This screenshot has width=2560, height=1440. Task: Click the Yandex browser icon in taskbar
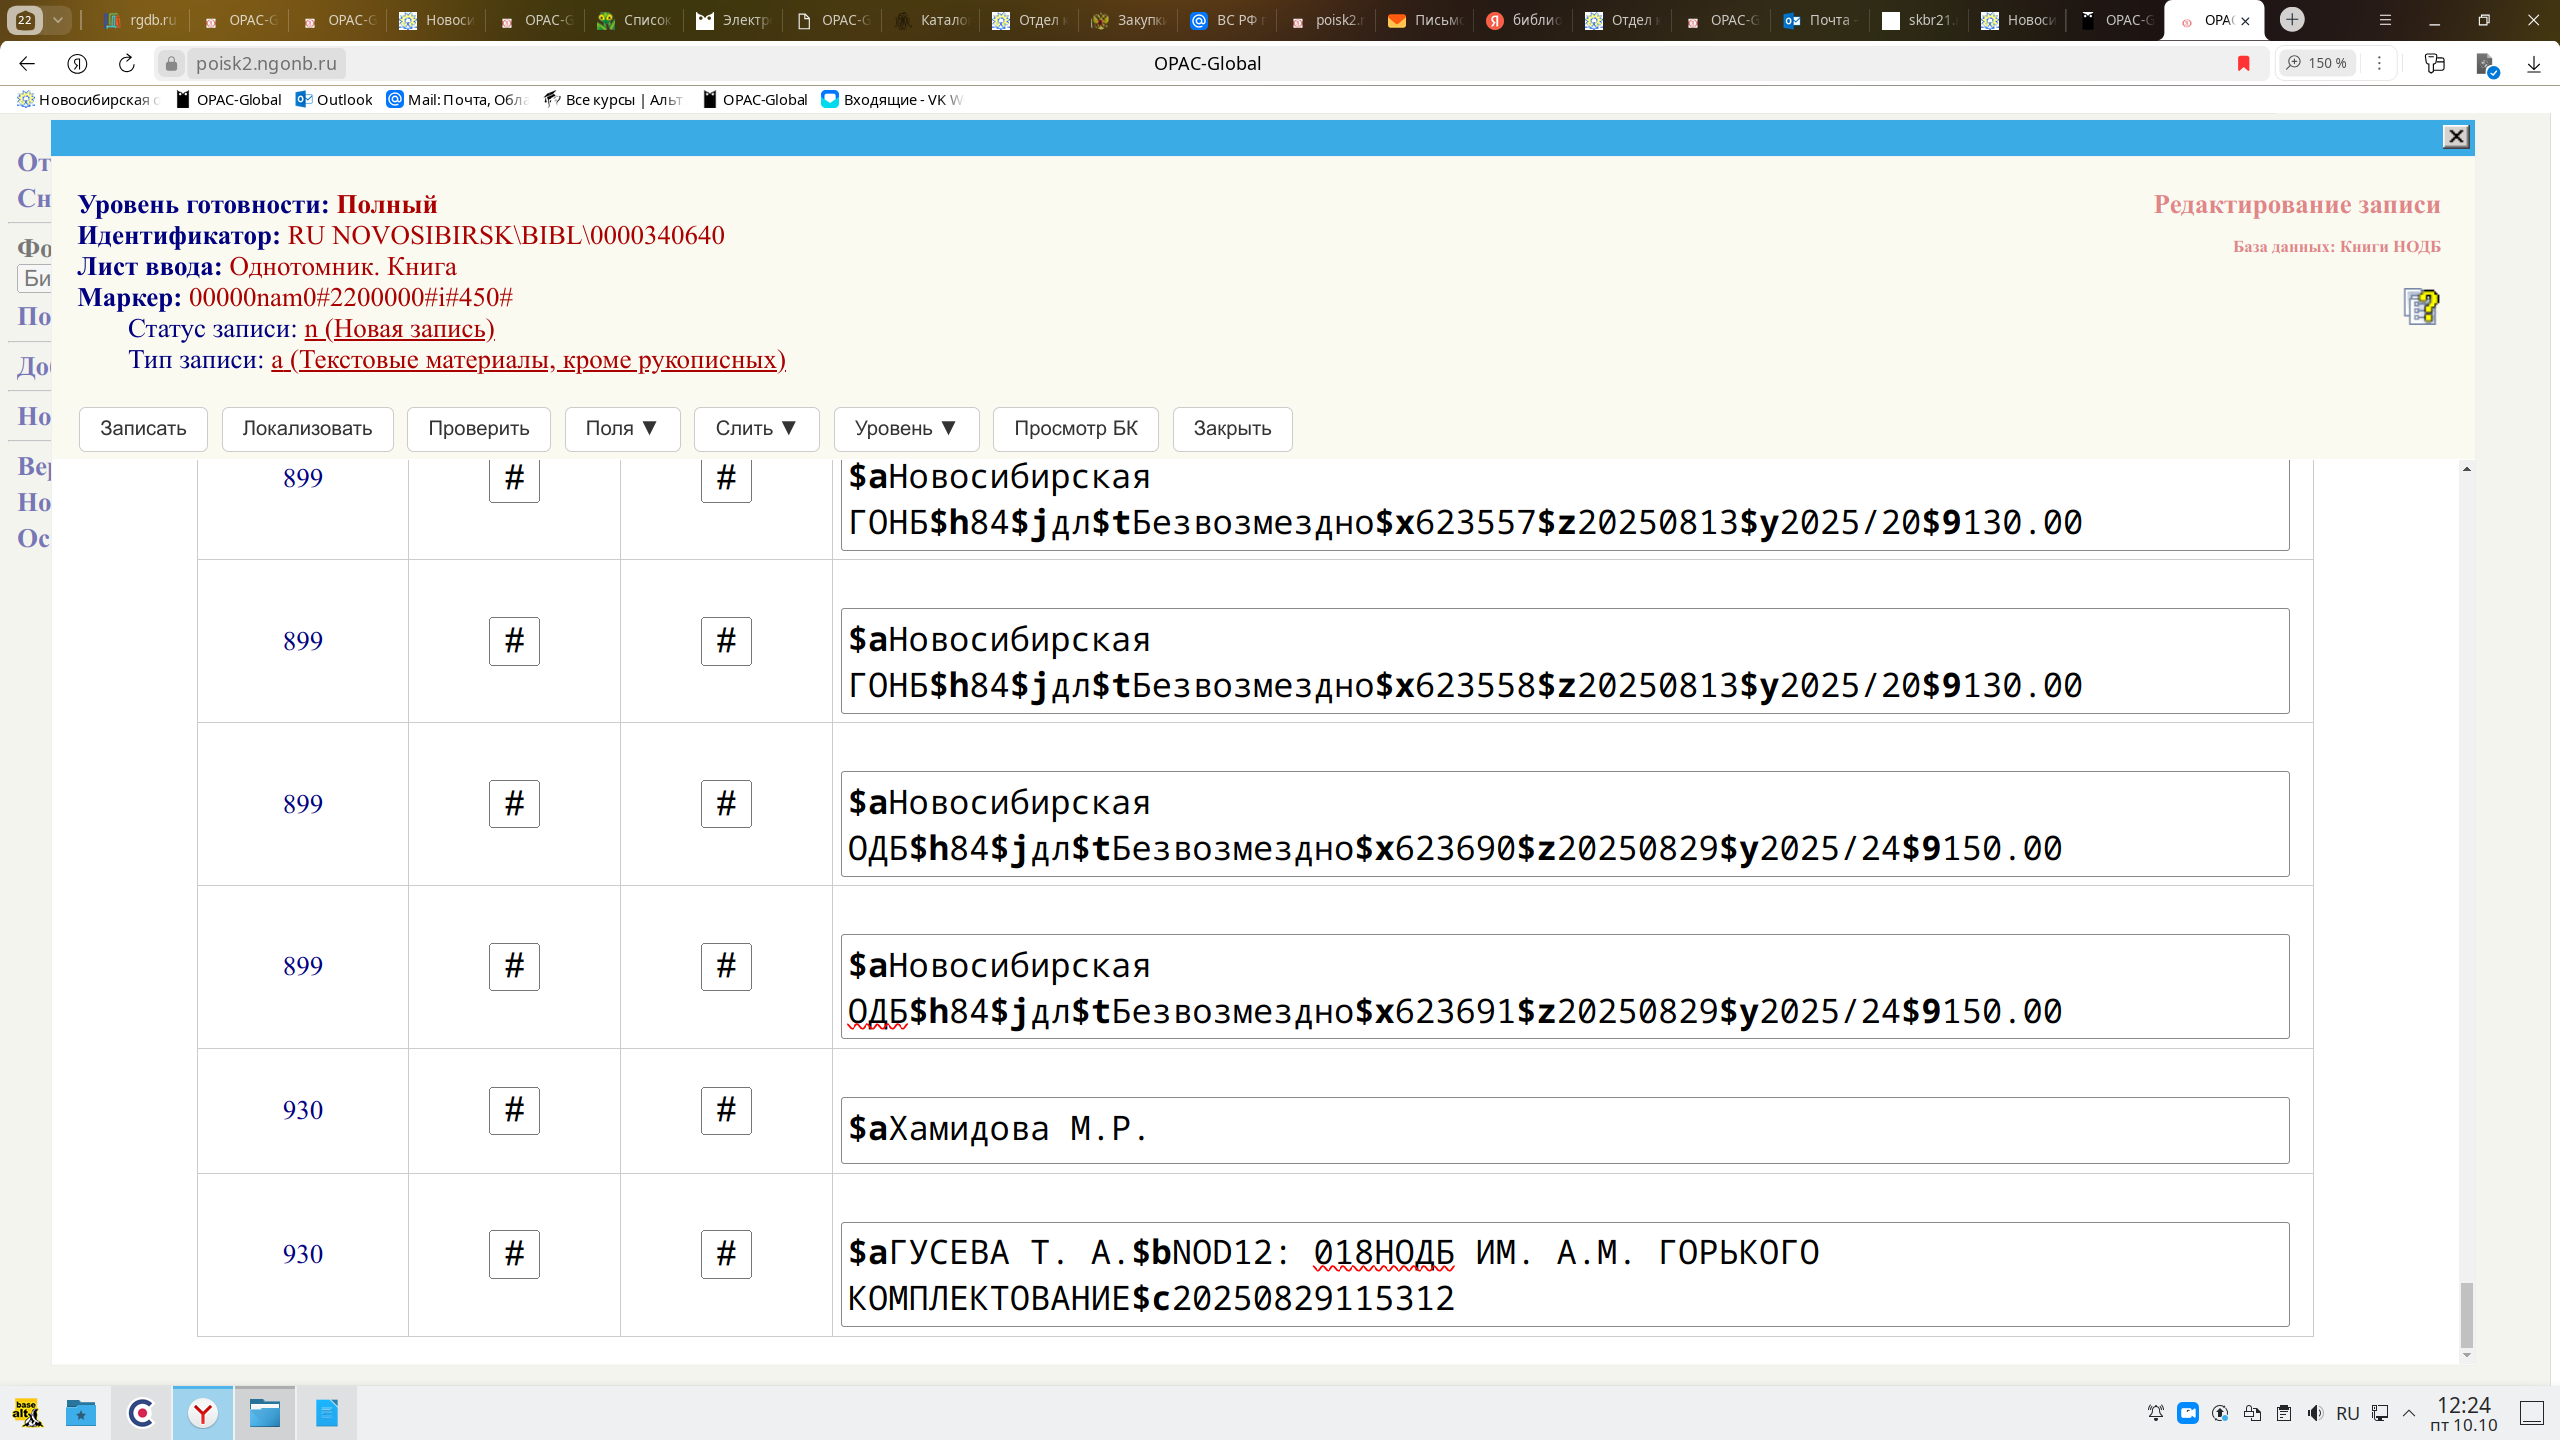[203, 1412]
